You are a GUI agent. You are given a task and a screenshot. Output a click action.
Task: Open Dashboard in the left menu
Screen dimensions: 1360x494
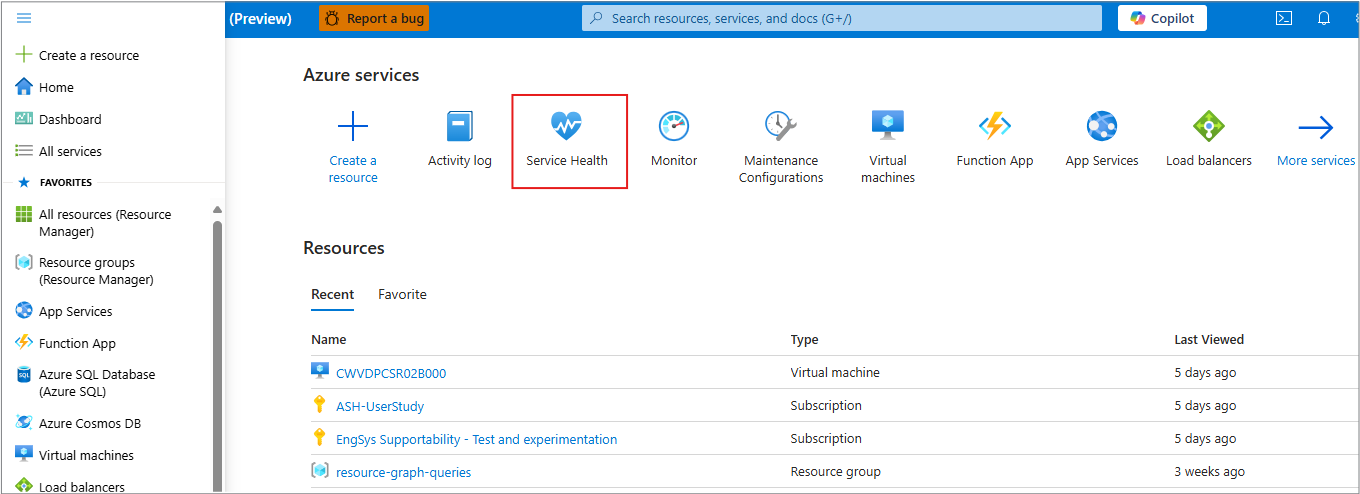point(70,119)
